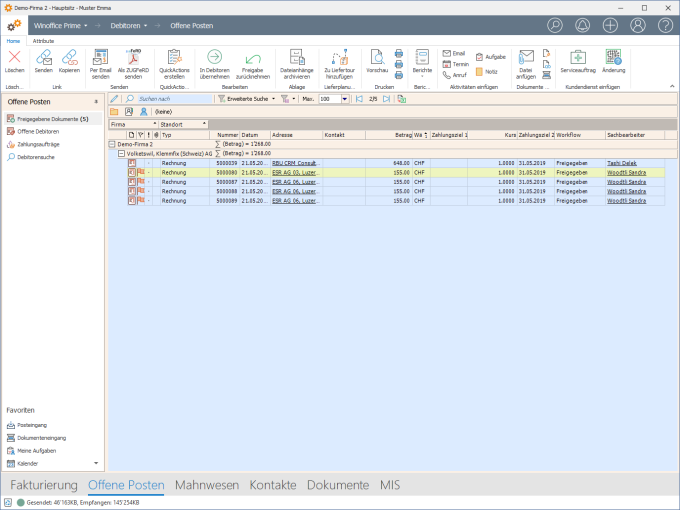
Task: Switch to the Home ribbon tab
Action: [13, 41]
